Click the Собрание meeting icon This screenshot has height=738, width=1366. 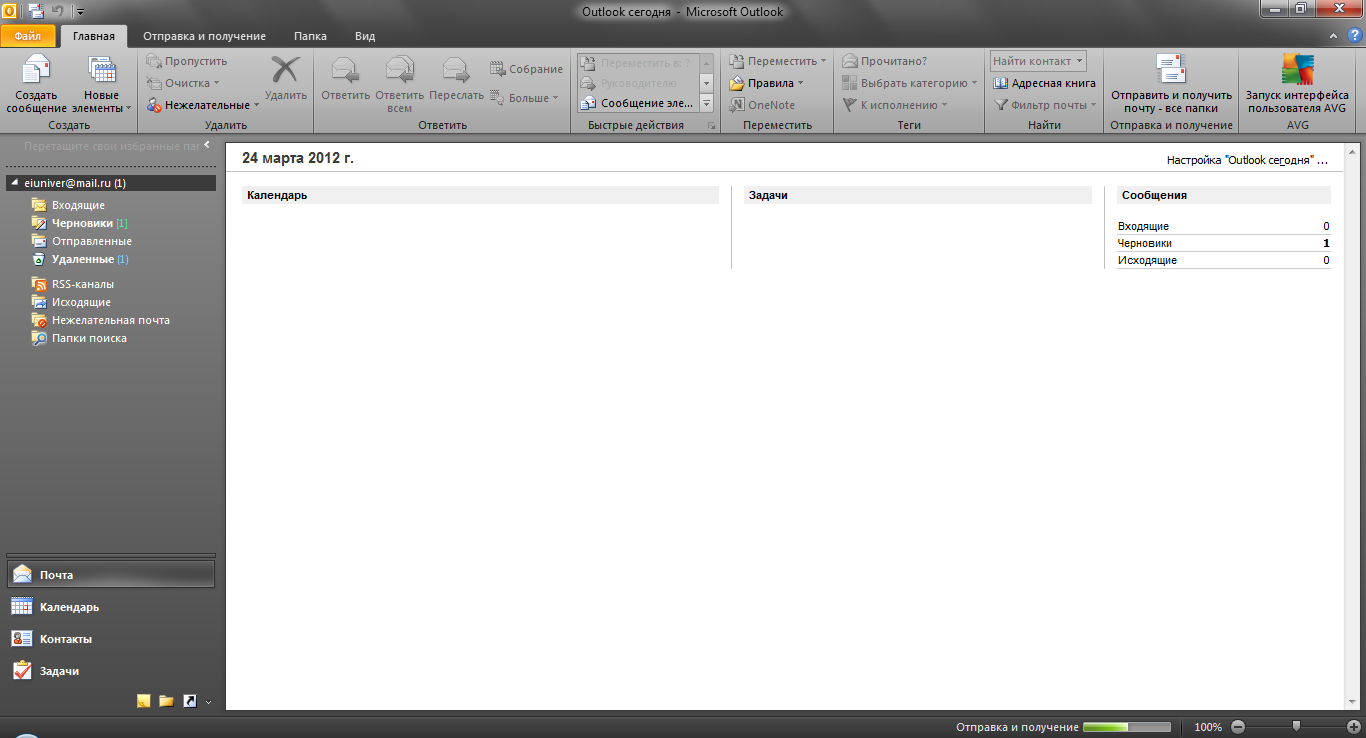click(x=526, y=69)
